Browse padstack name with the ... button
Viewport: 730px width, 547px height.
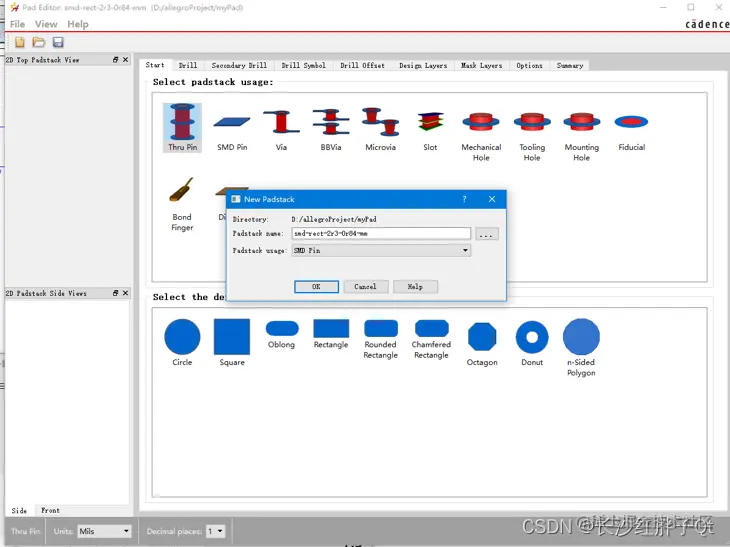pos(487,234)
